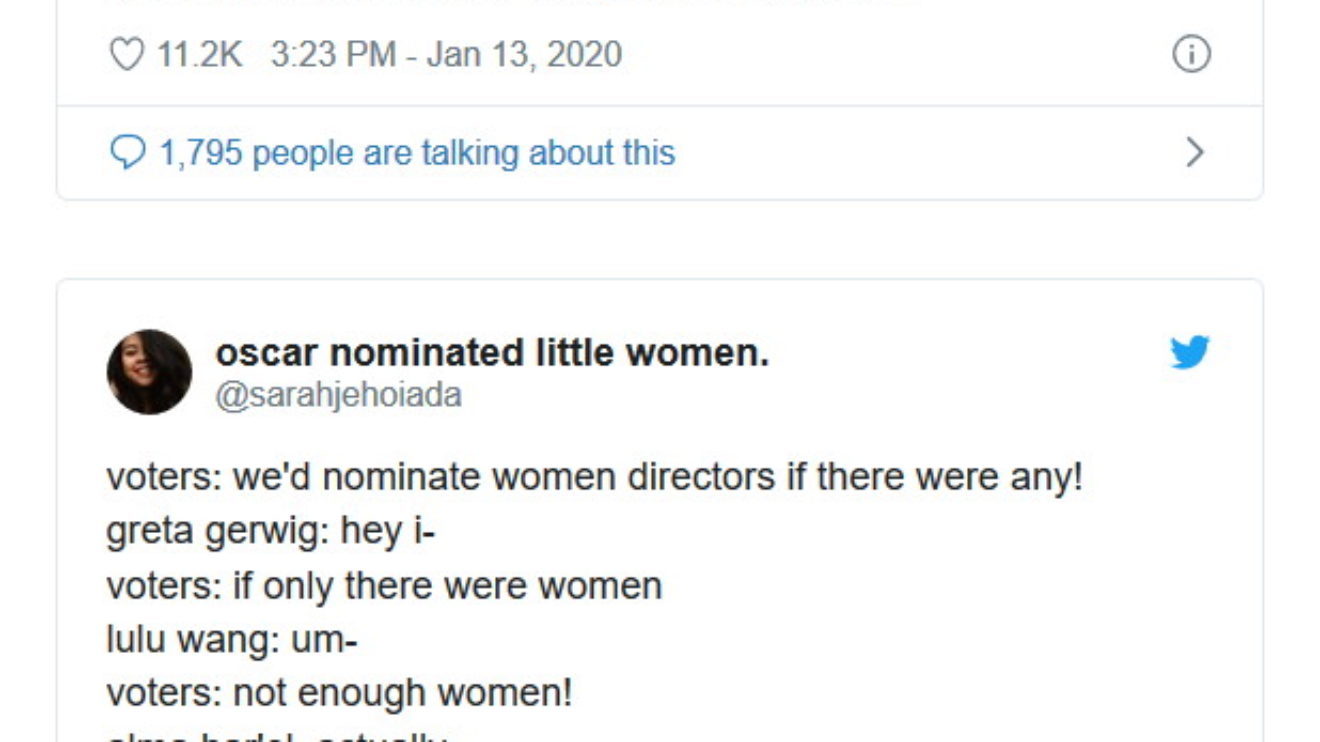The image size is (1320, 742).
Task: Click the blue speech bubble reply icon
Action: 126,153
